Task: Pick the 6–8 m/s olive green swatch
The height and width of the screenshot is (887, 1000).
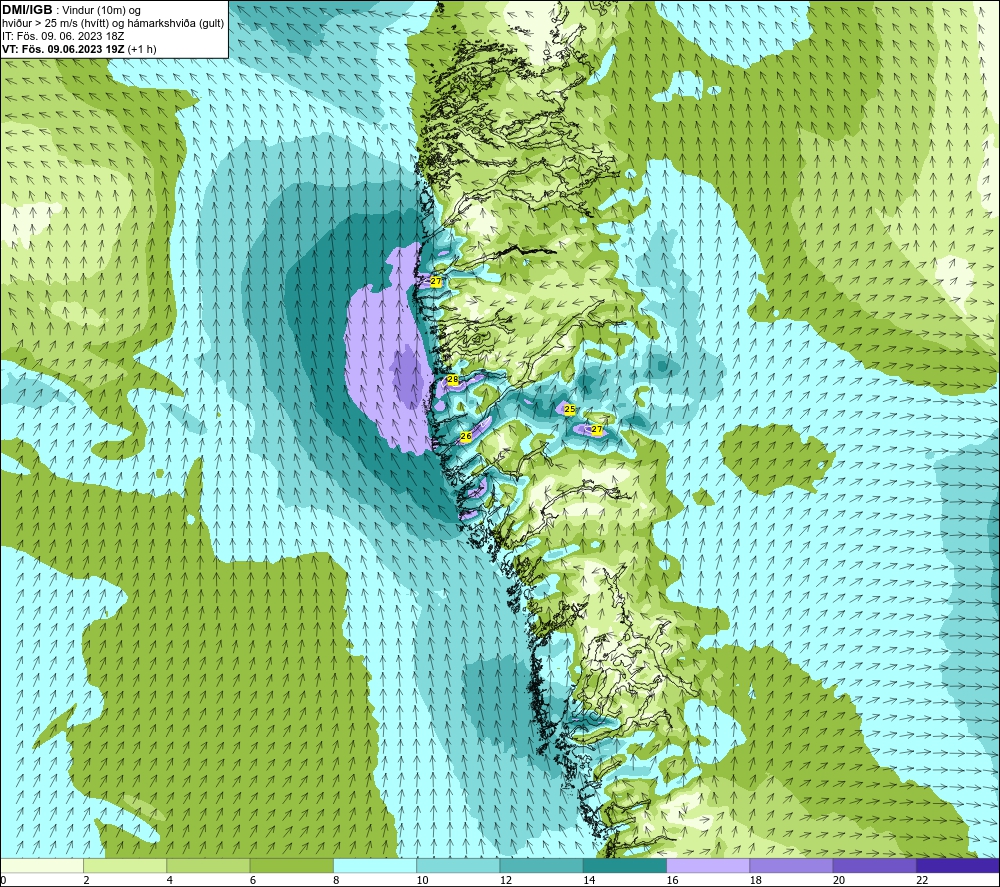Action: (x=291, y=865)
